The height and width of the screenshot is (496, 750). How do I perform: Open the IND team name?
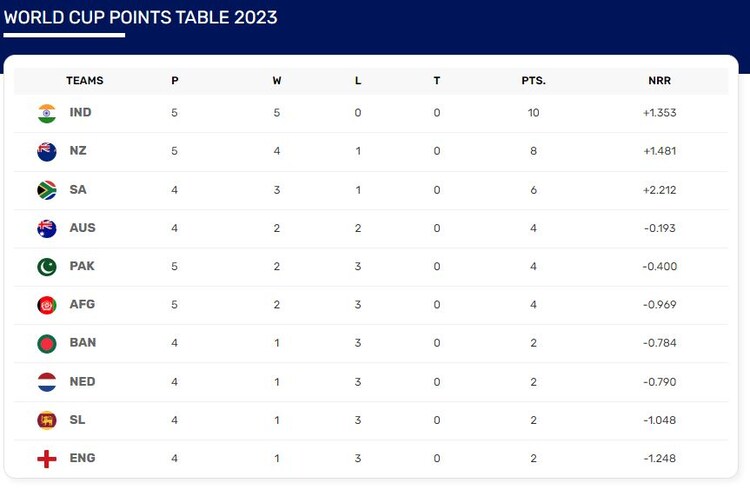[x=81, y=113]
